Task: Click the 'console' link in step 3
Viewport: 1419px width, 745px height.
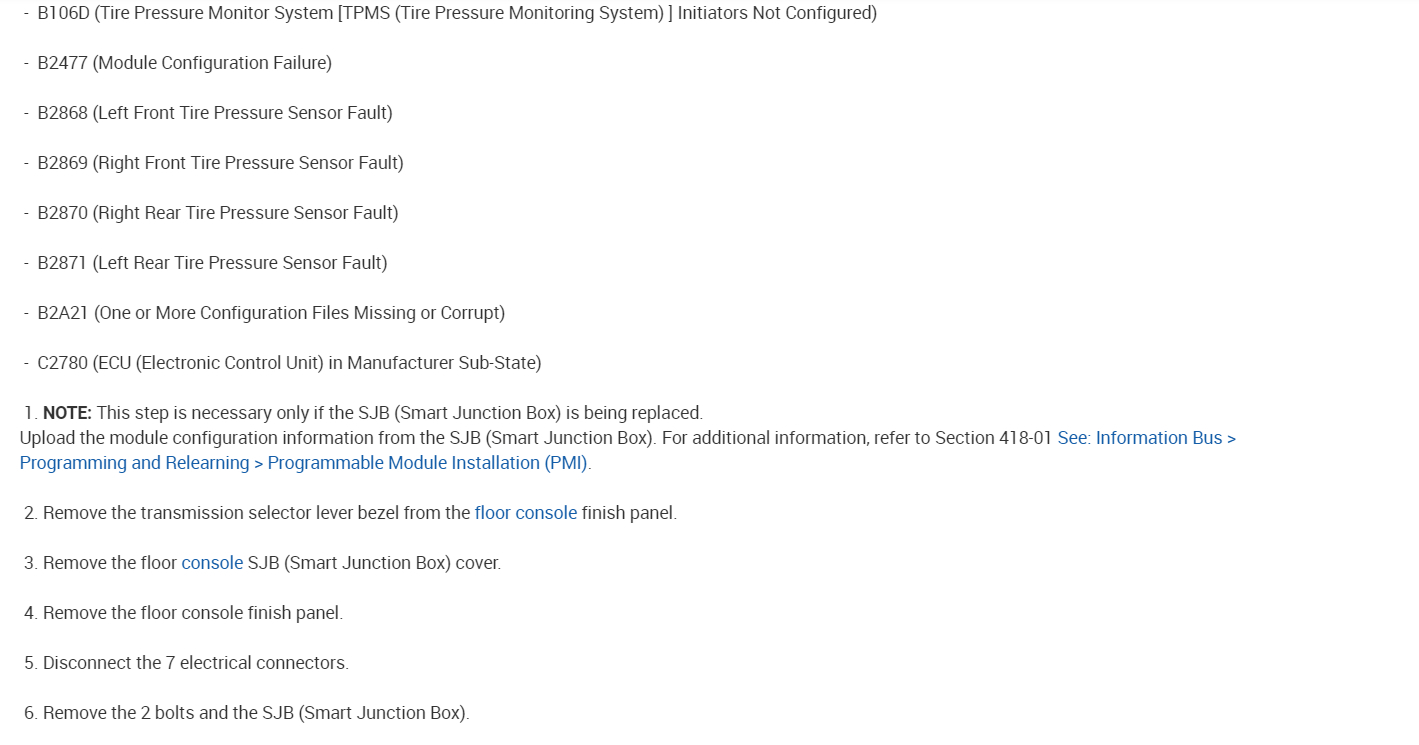Action: pos(212,563)
